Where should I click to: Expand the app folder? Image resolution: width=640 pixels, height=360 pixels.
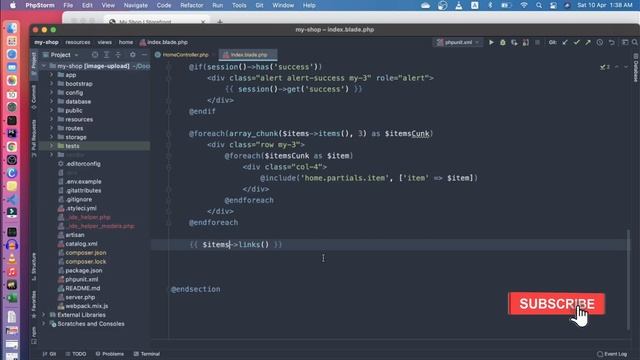[x=52, y=75]
